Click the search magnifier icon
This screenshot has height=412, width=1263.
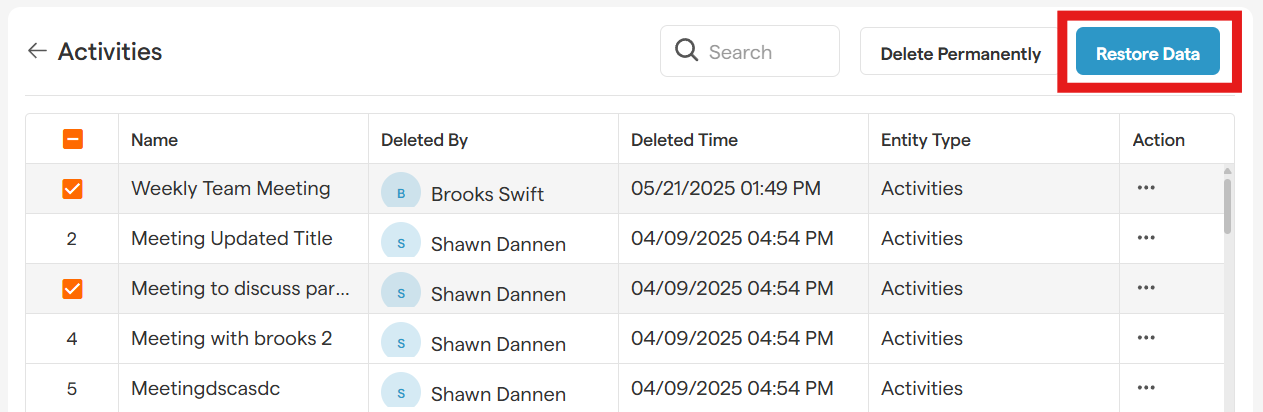(x=686, y=51)
